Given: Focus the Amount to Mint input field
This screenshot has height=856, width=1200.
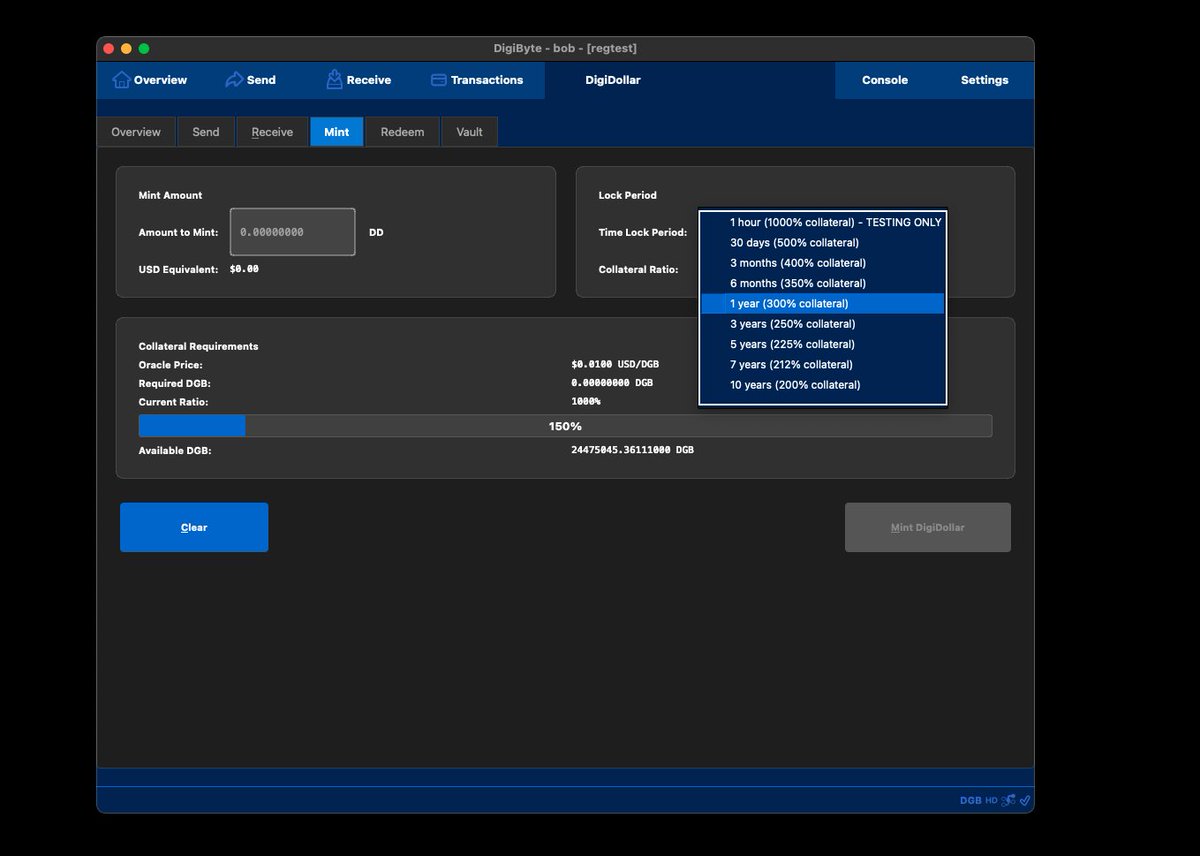Looking at the screenshot, I should pos(293,232).
